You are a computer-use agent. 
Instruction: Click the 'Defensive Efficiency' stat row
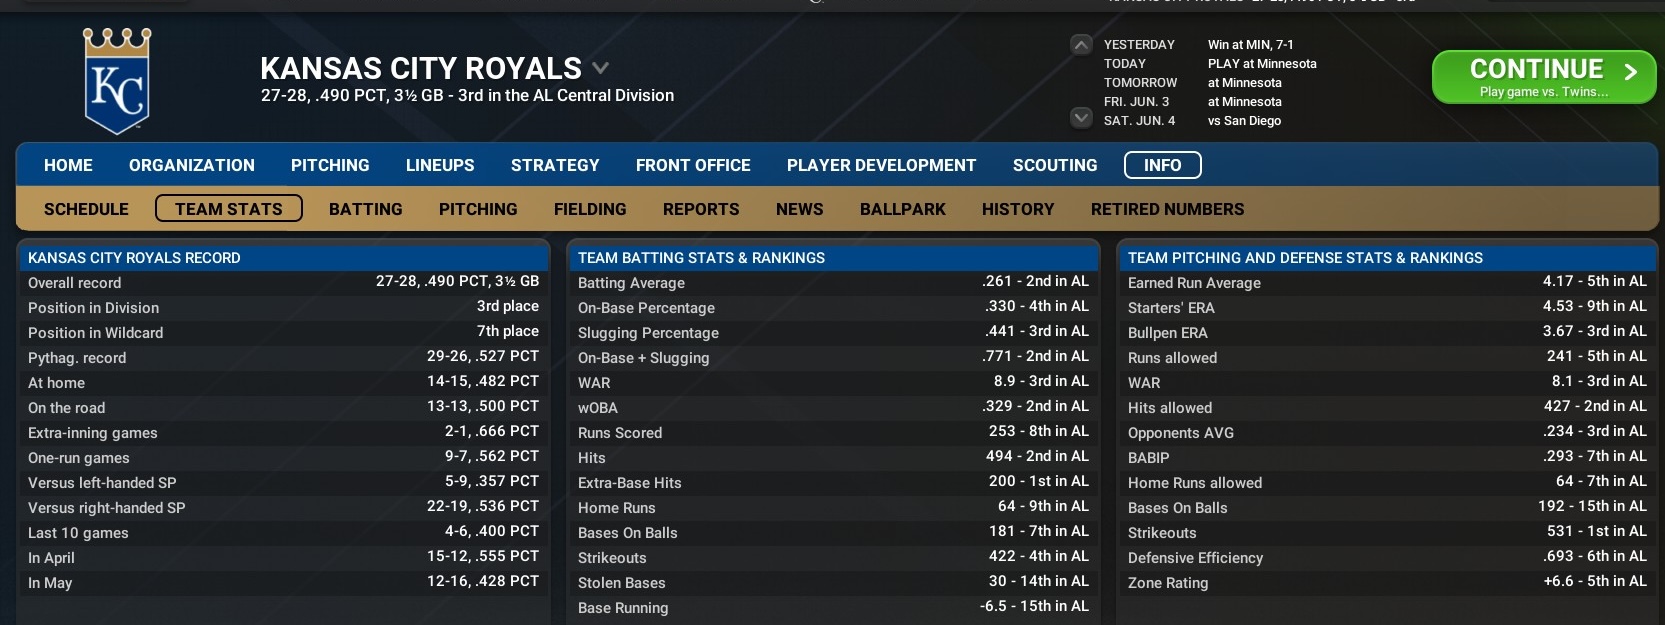[x=1387, y=557]
